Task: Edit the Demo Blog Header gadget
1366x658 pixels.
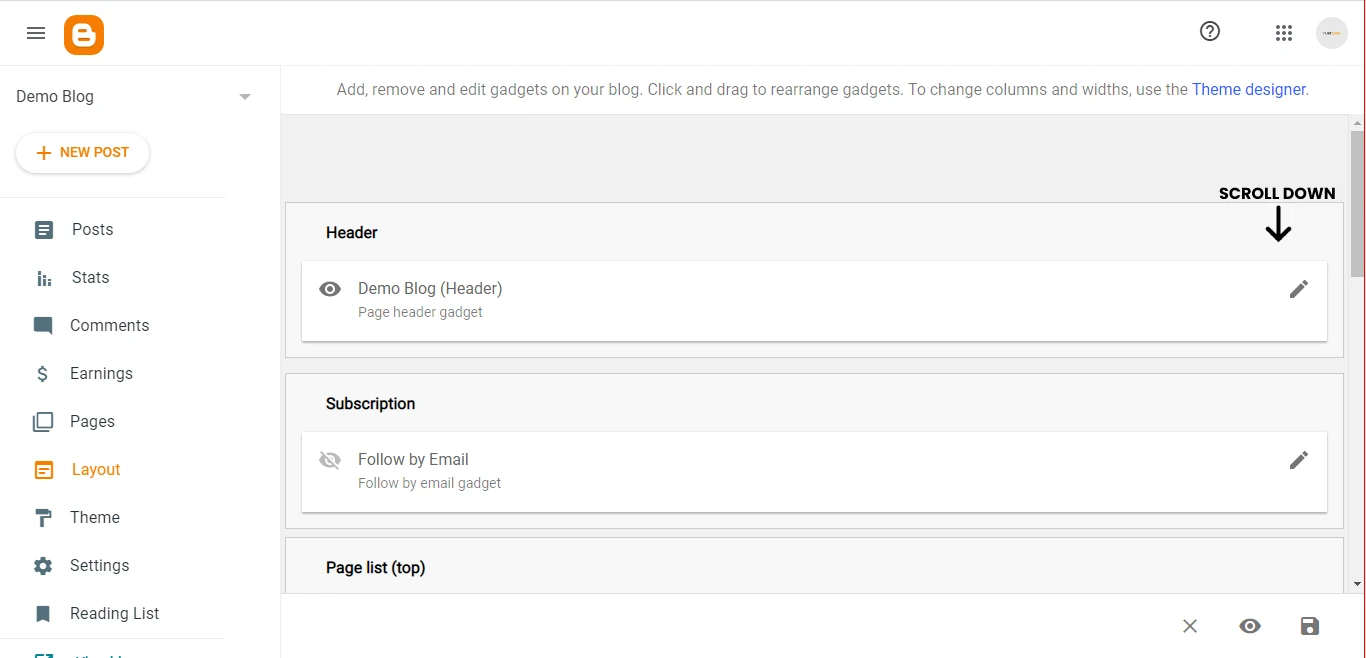Action: click(x=1298, y=289)
